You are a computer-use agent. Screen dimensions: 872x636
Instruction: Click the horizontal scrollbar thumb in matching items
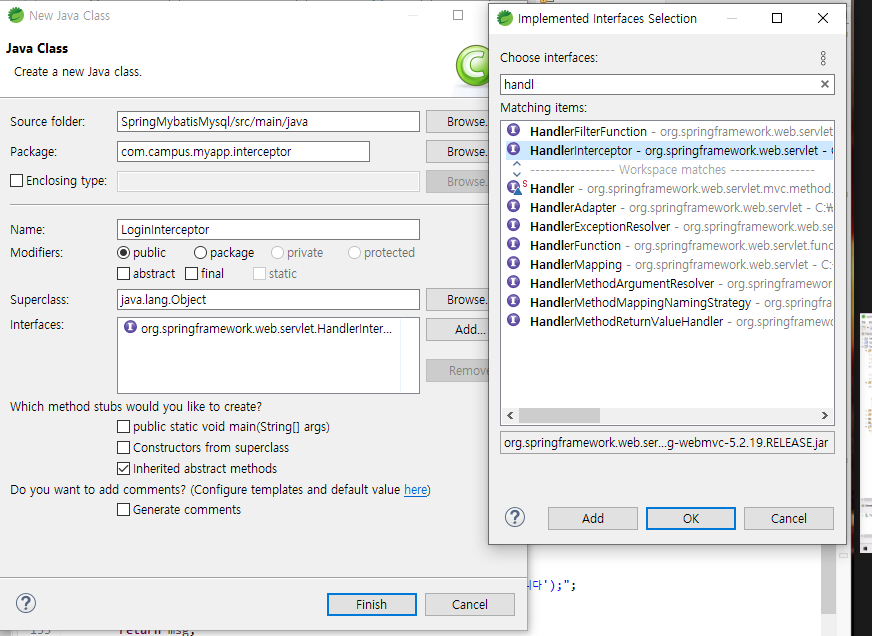point(559,415)
